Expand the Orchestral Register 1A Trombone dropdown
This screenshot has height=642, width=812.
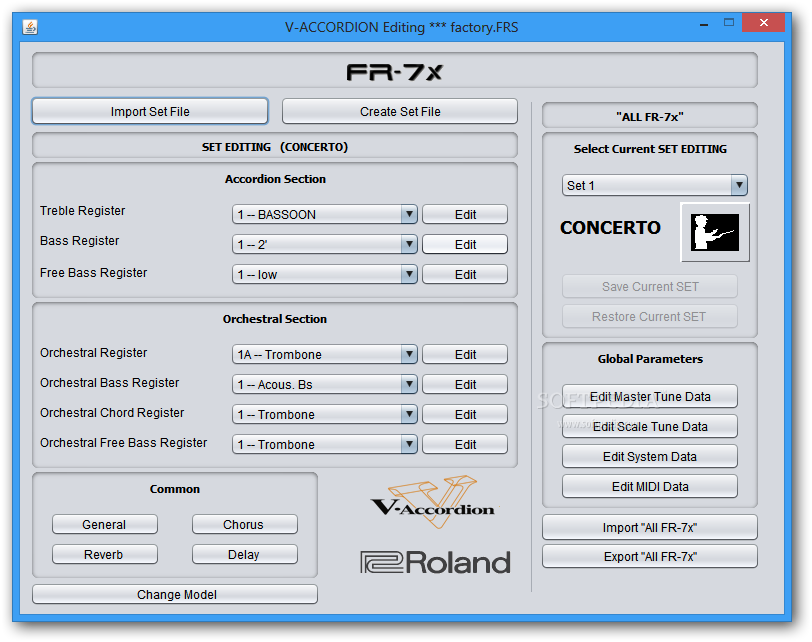click(324, 355)
